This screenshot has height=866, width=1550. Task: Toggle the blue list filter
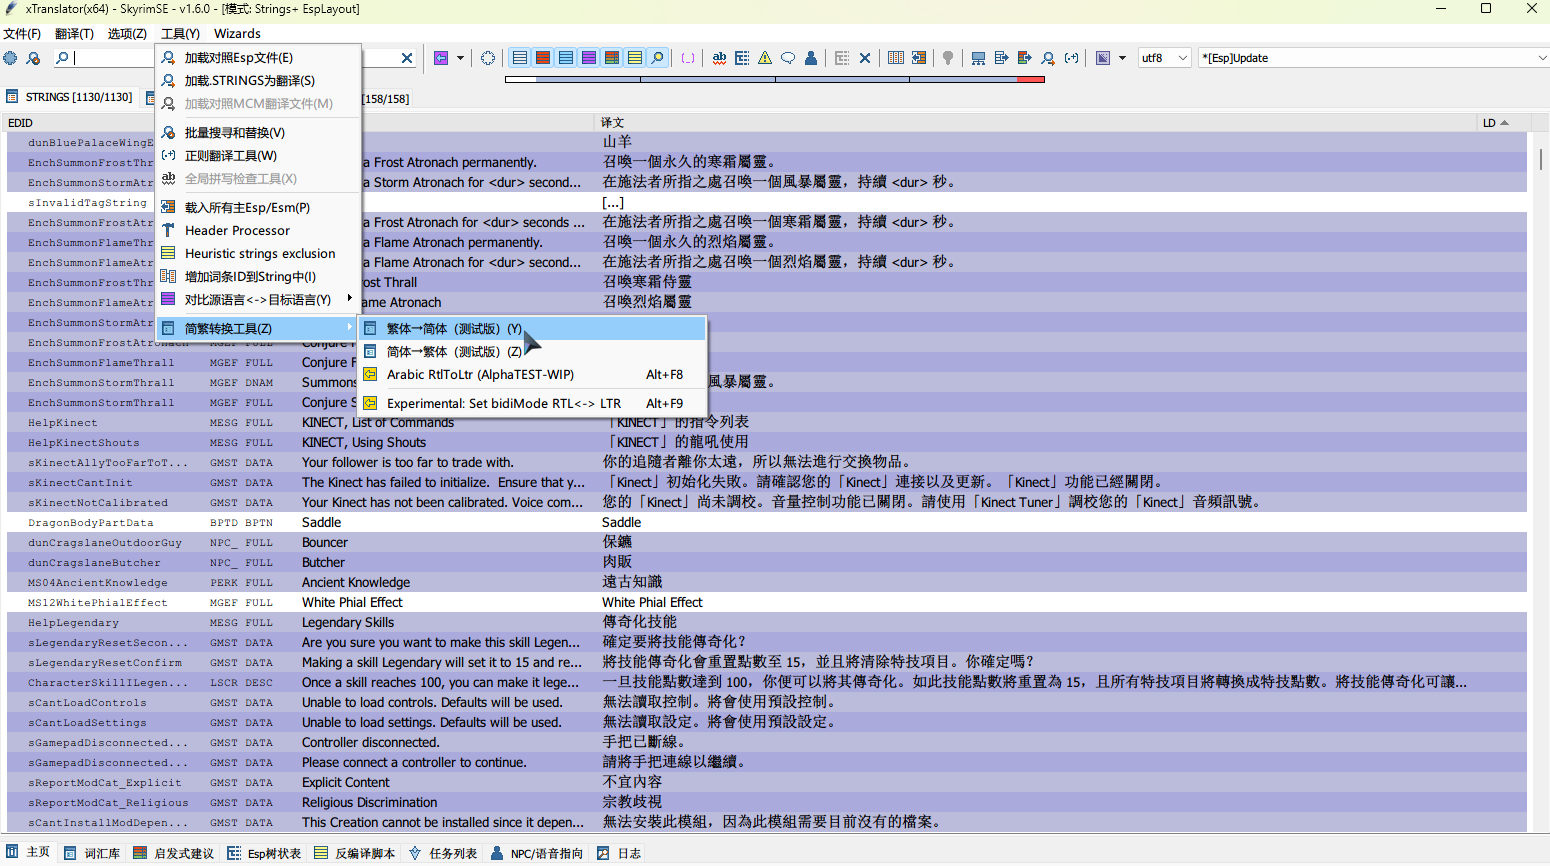[x=566, y=58]
